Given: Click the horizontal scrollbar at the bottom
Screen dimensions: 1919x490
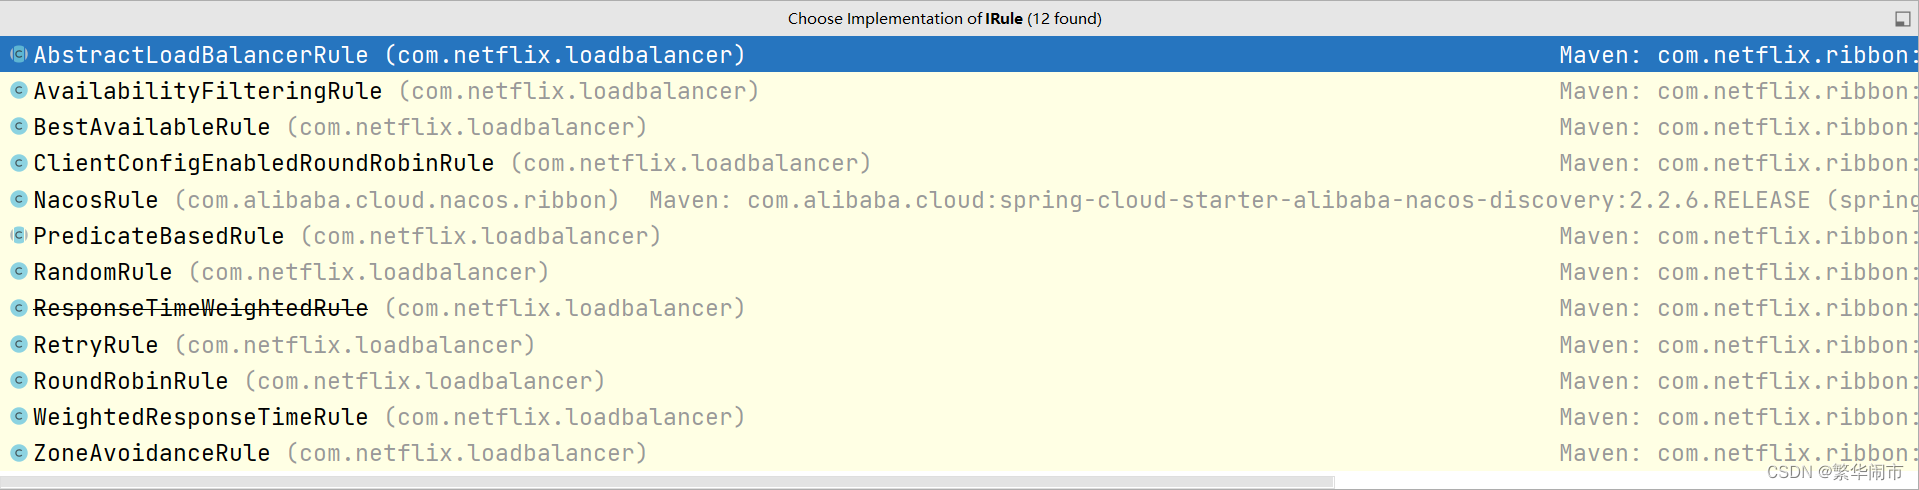Looking at the screenshot, I should tap(667, 482).
